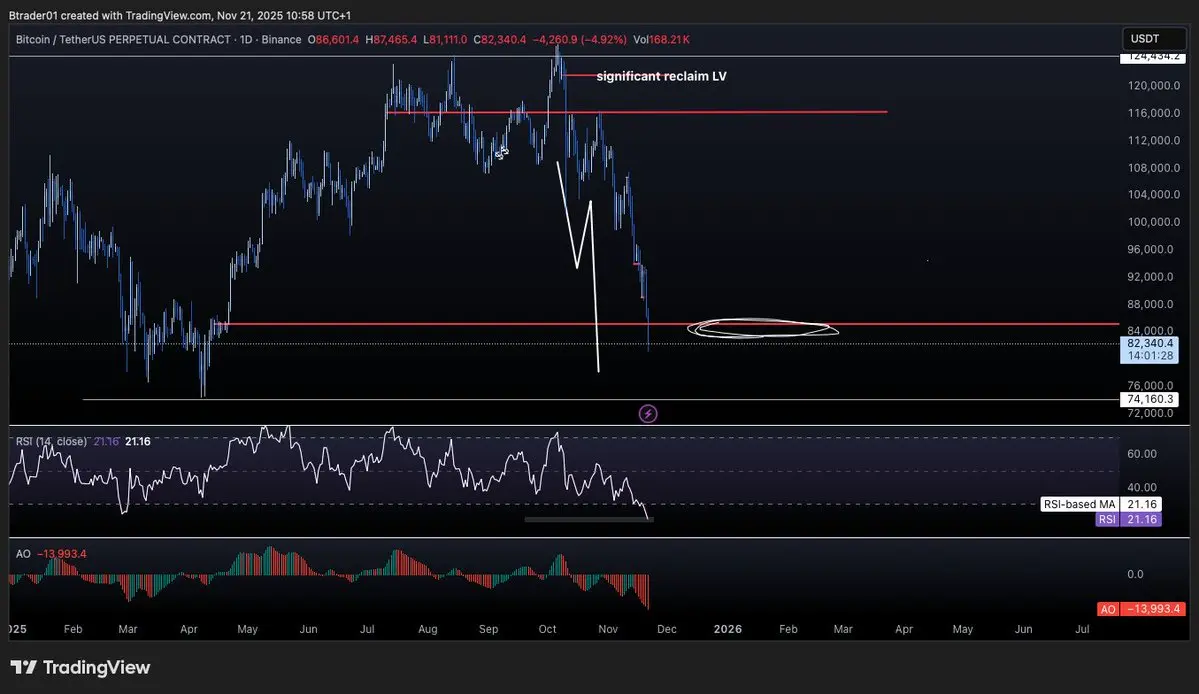The height and width of the screenshot is (694, 1199).
Task: Click the 108,000.0 price scale label
Action: [1154, 167]
